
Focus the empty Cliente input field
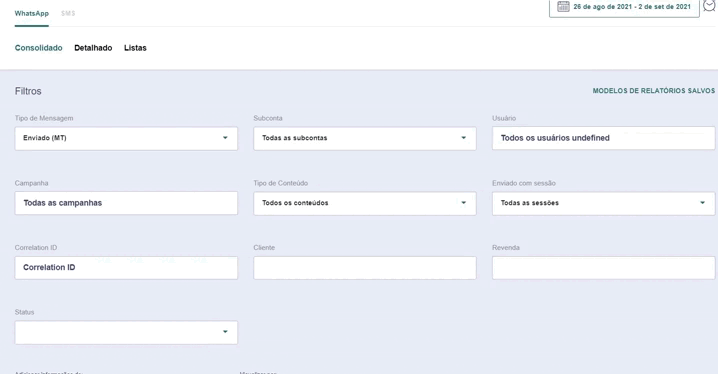[x=364, y=268]
